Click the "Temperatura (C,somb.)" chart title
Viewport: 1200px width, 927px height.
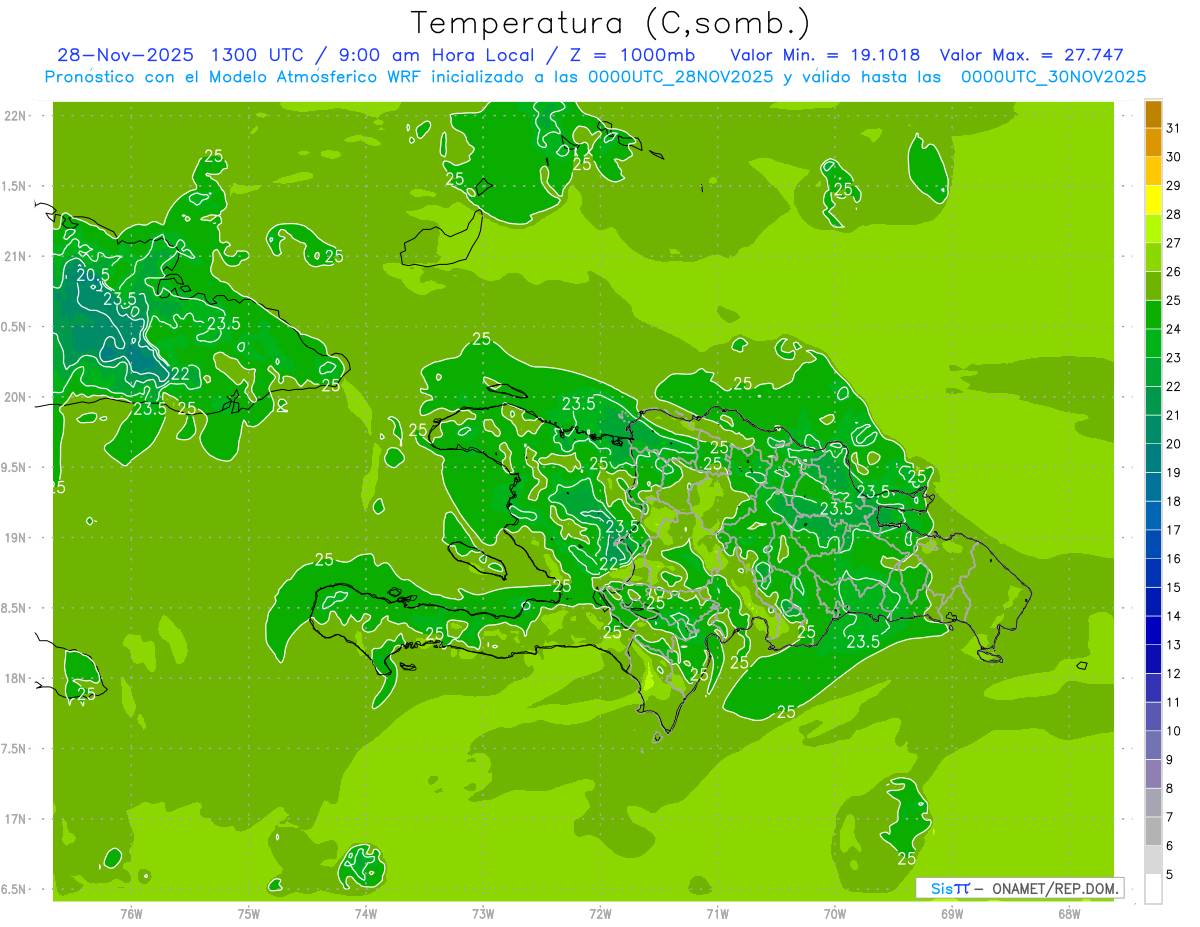pos(610,24)
